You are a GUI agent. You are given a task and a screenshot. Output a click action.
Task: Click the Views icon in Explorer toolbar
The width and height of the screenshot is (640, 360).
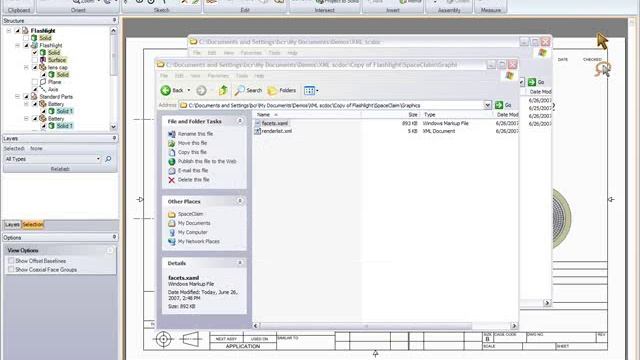[x=309, y=90]
